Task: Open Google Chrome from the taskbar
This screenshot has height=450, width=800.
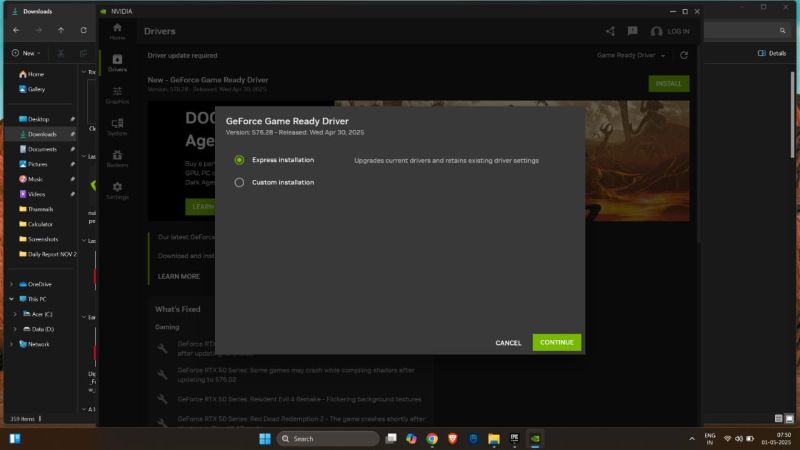Action: tap(432, 439)
